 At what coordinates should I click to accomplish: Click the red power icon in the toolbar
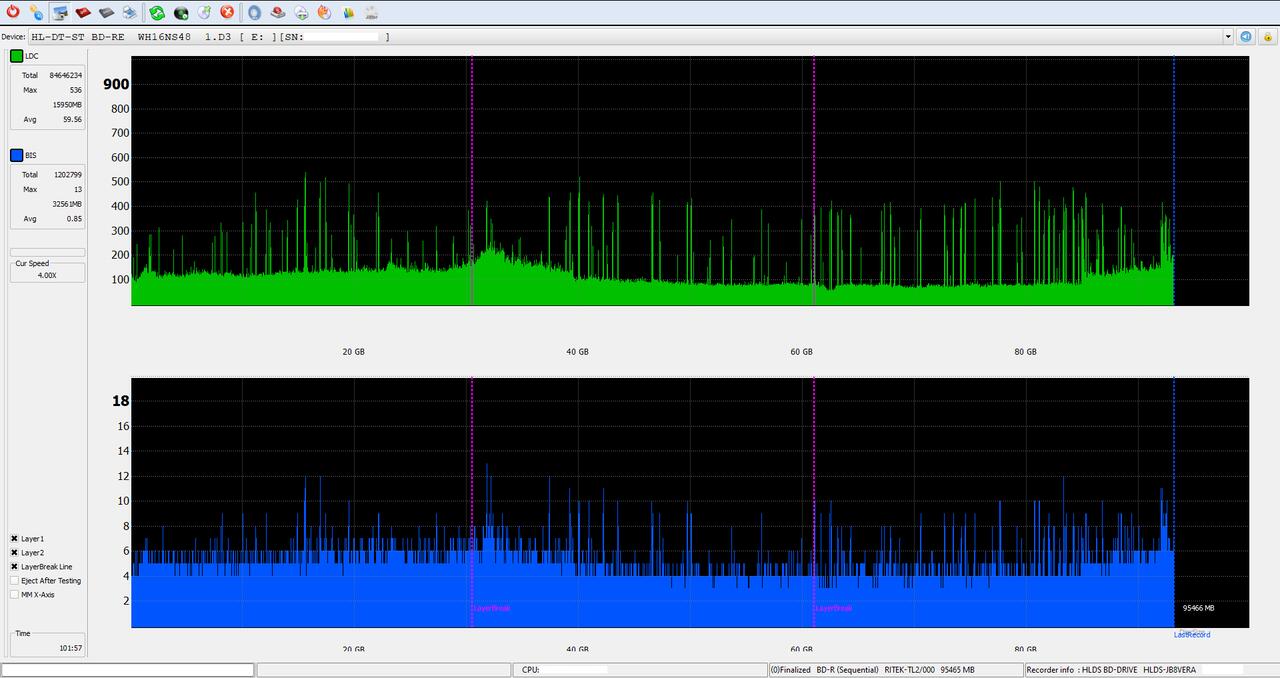pos(13,12)
